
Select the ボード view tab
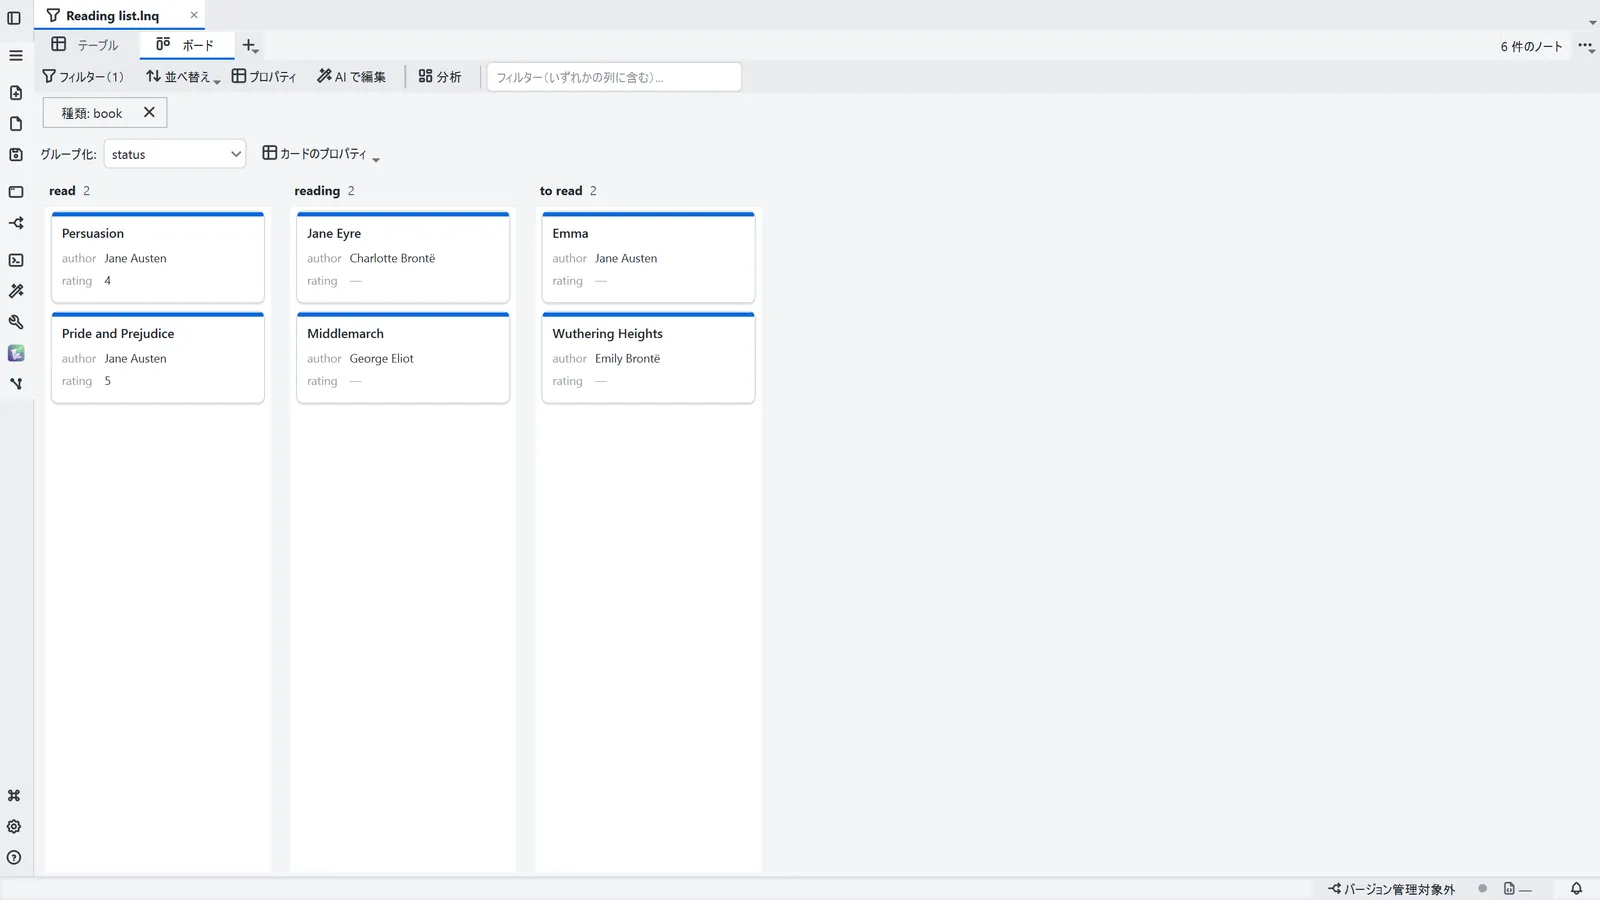click(186, 45)
